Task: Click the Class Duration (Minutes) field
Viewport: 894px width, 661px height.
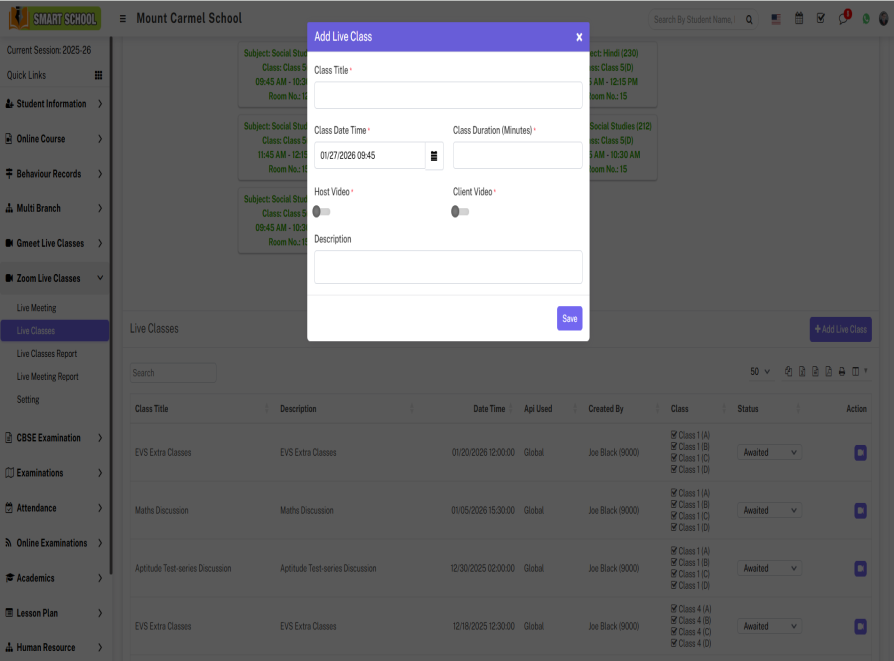Action: (x=517, y=156)
